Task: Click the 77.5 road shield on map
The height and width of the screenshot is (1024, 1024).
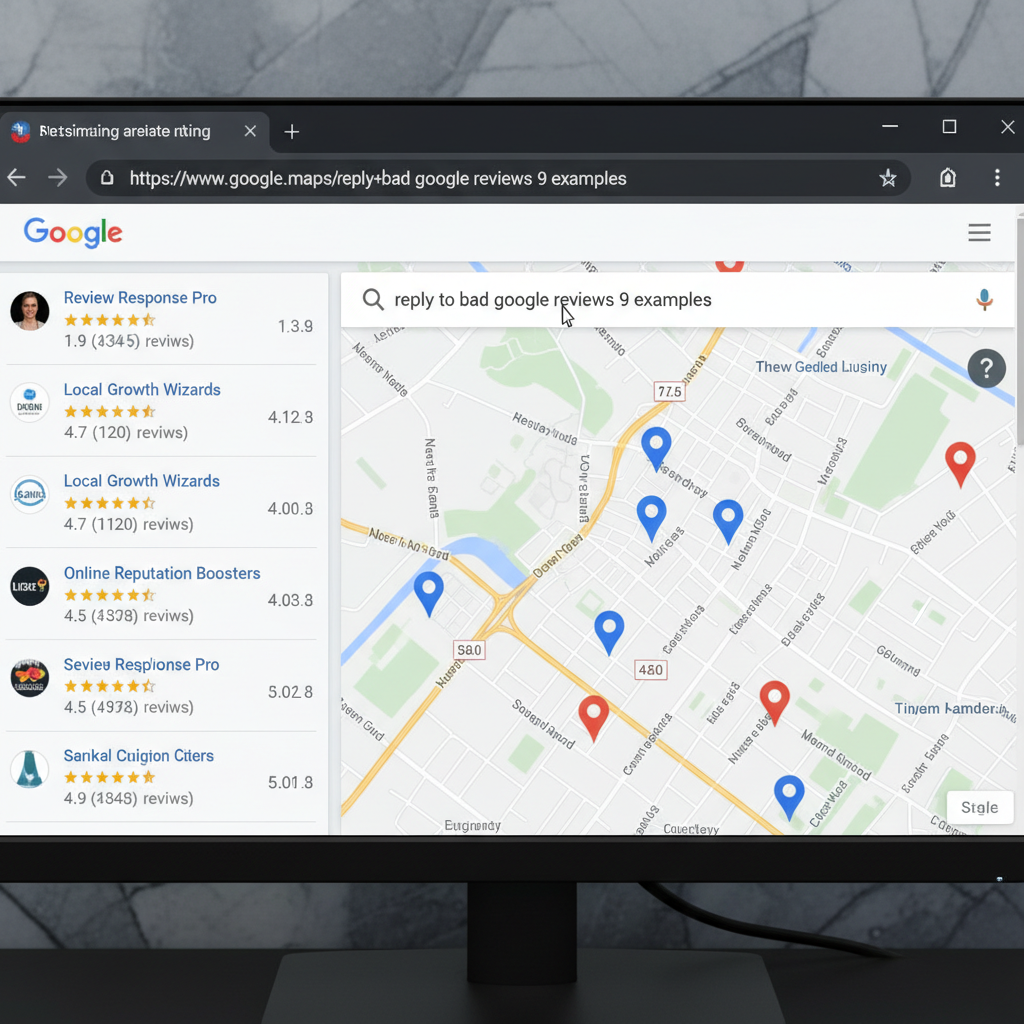Action: [x=669, y=391]
